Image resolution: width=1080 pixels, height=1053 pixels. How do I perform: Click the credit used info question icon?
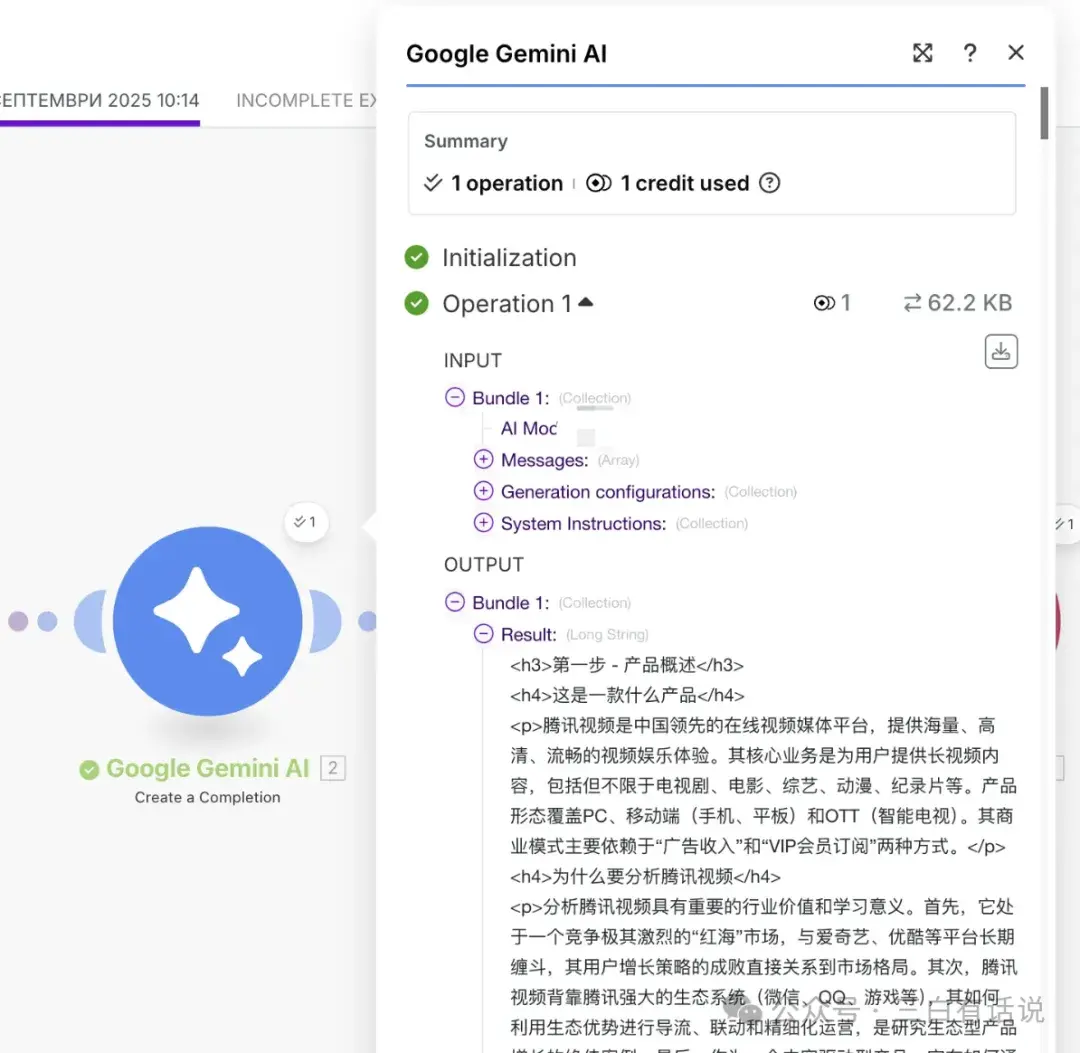769,183
